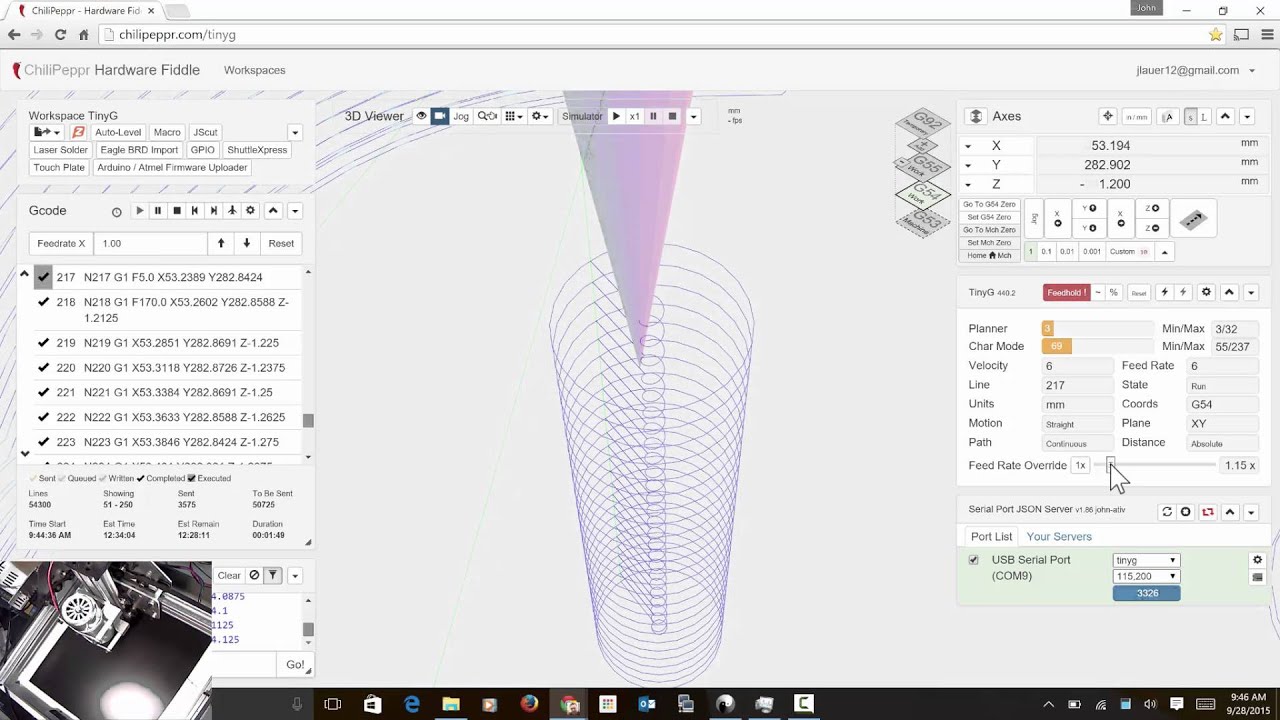Open the 3D Viewer grid dropdown
The height and width of the screenshot is (720, 1280).
pyautogui.click(x=513, y=116)
